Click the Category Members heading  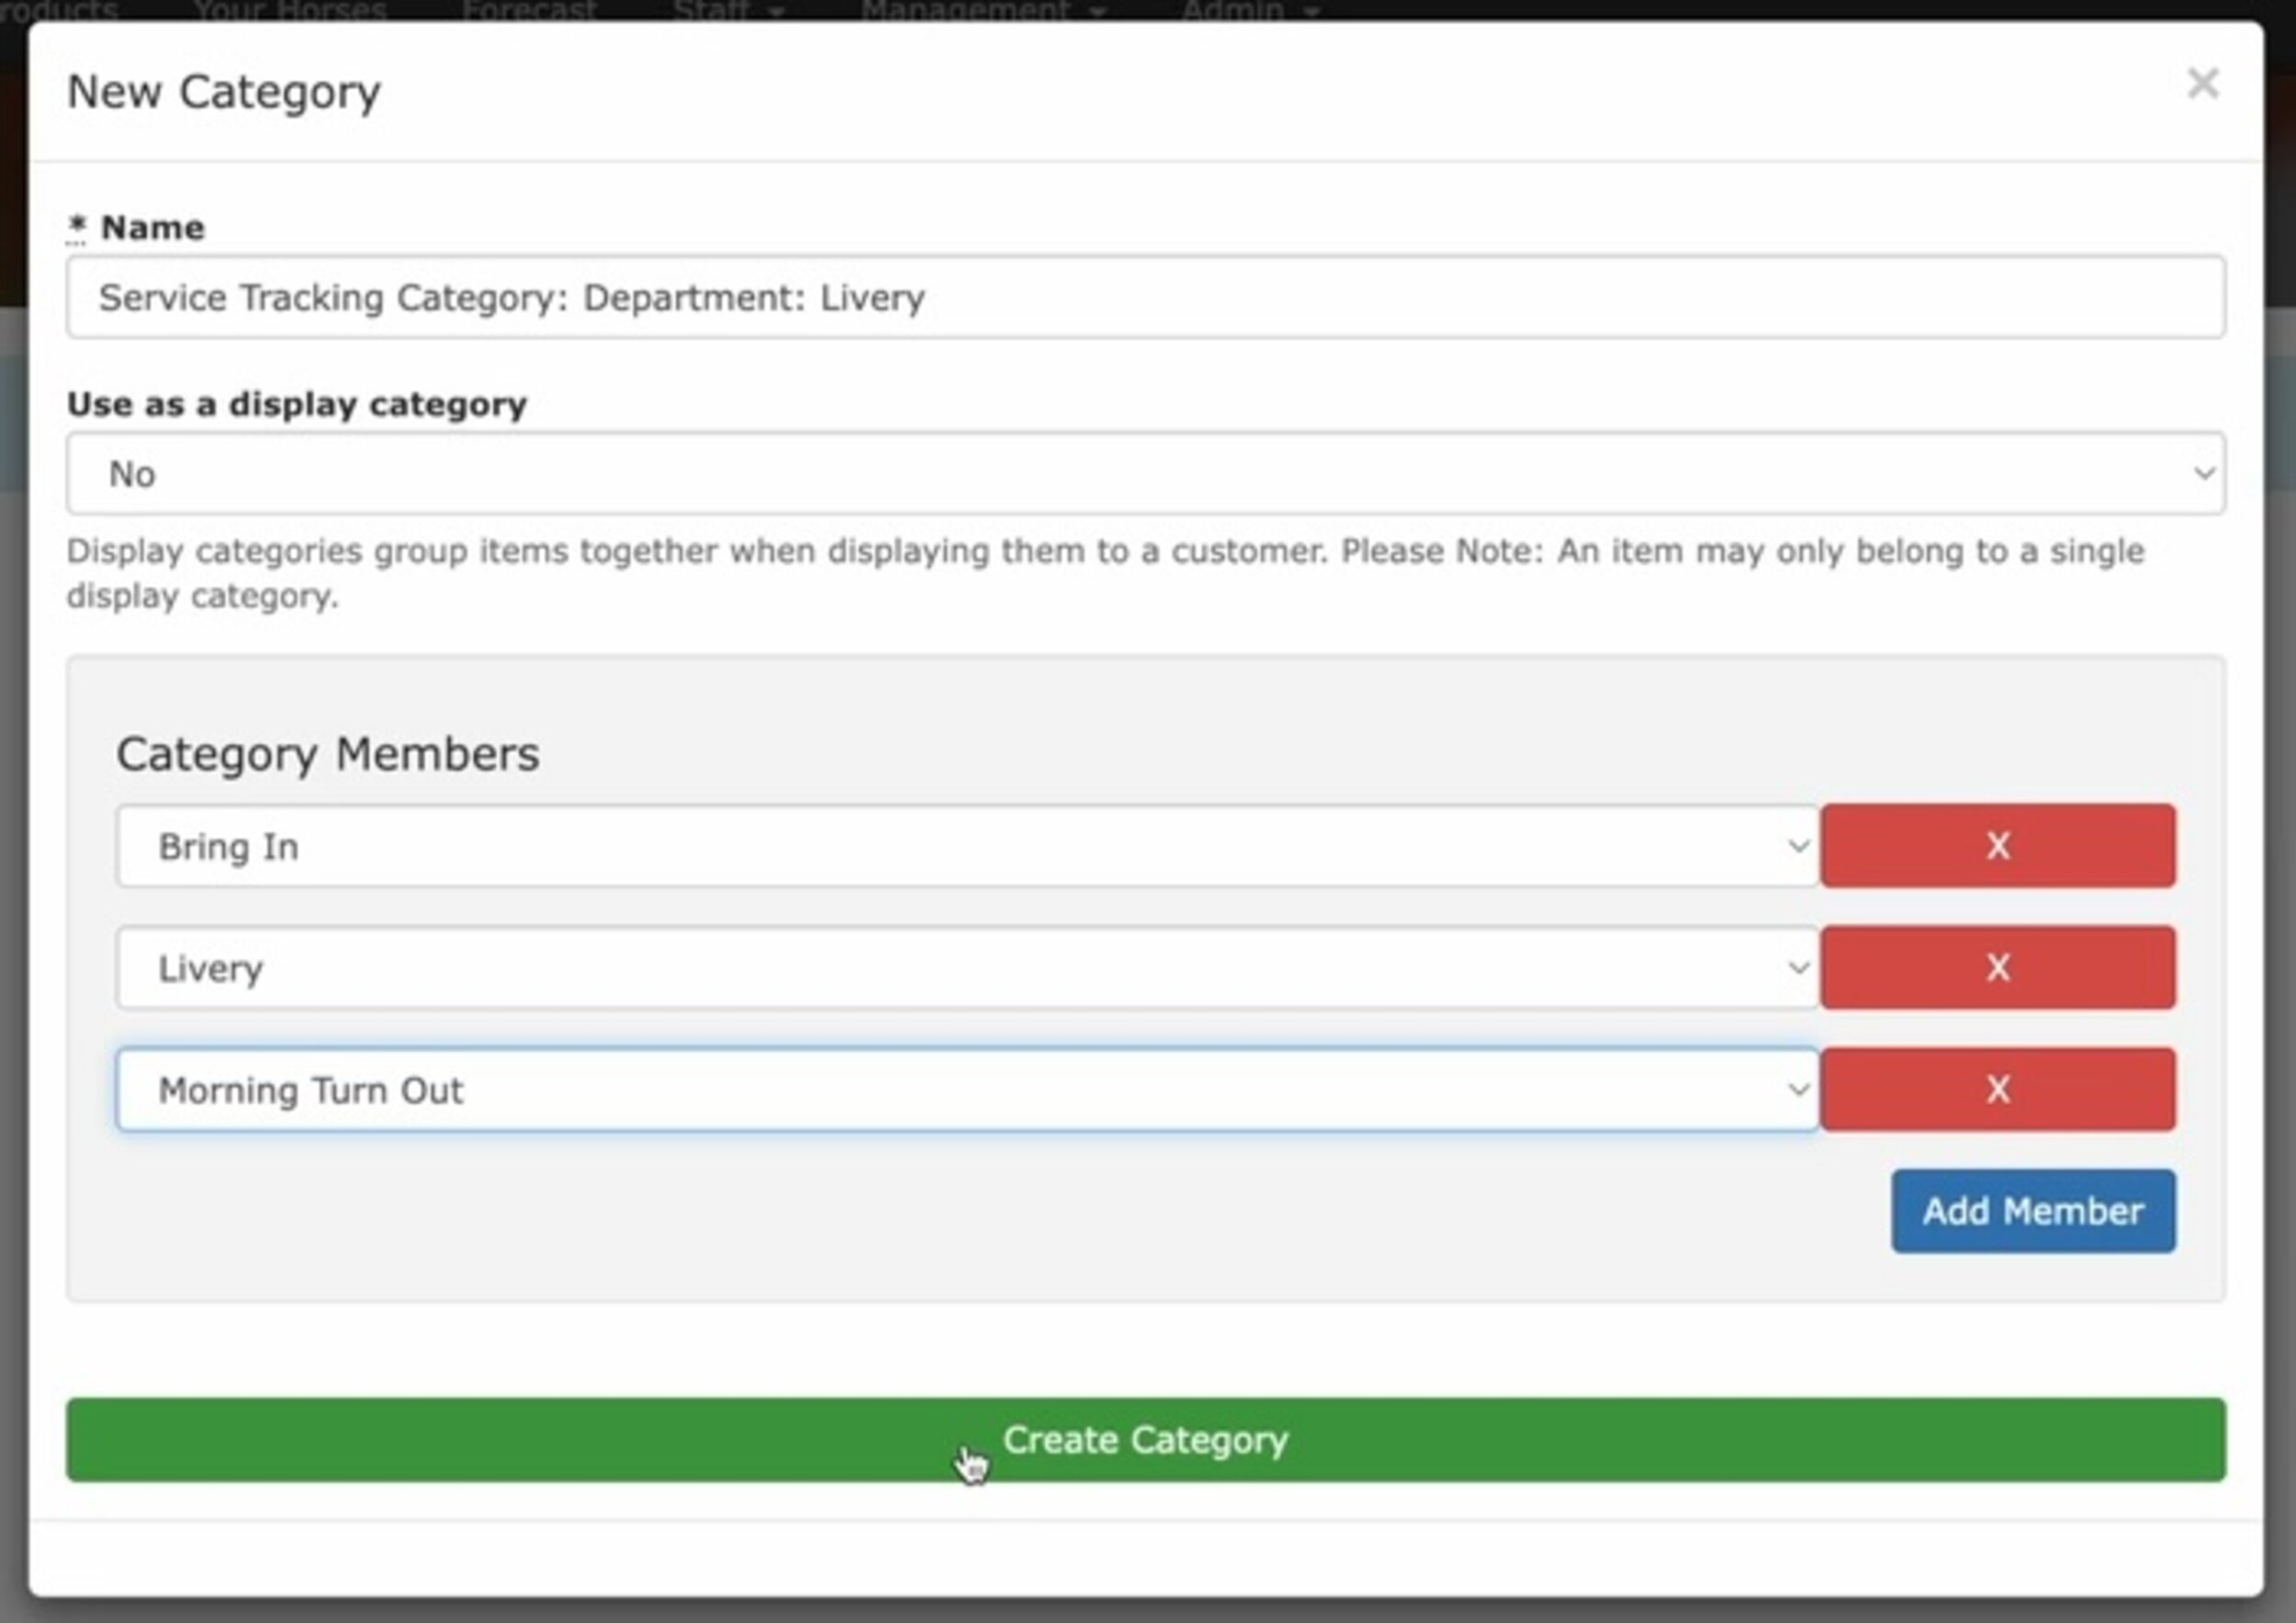point(327,754)
